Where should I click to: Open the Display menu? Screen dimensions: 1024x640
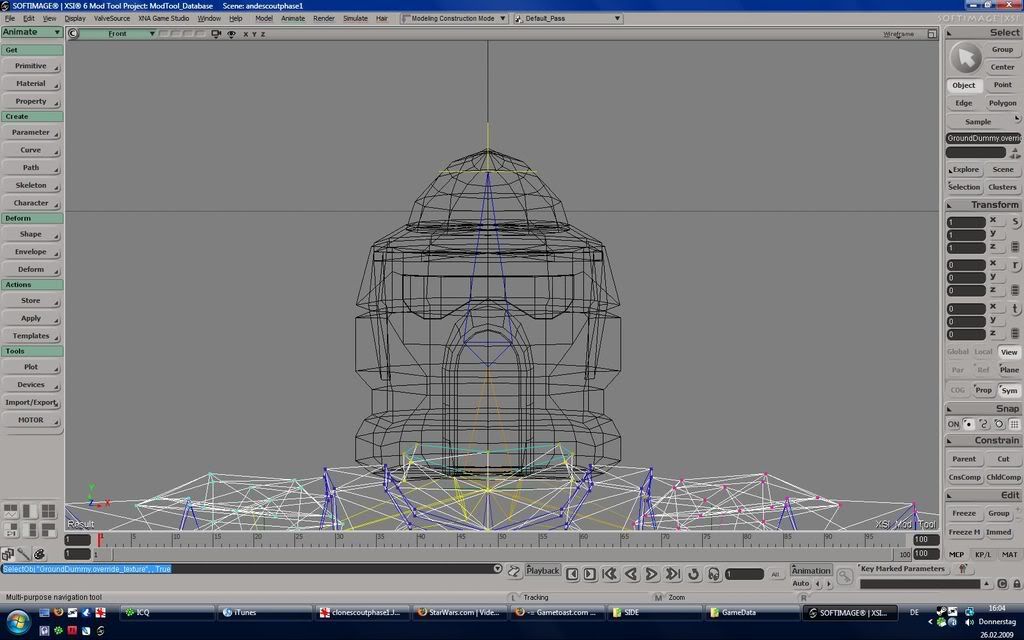pos(75,18)
